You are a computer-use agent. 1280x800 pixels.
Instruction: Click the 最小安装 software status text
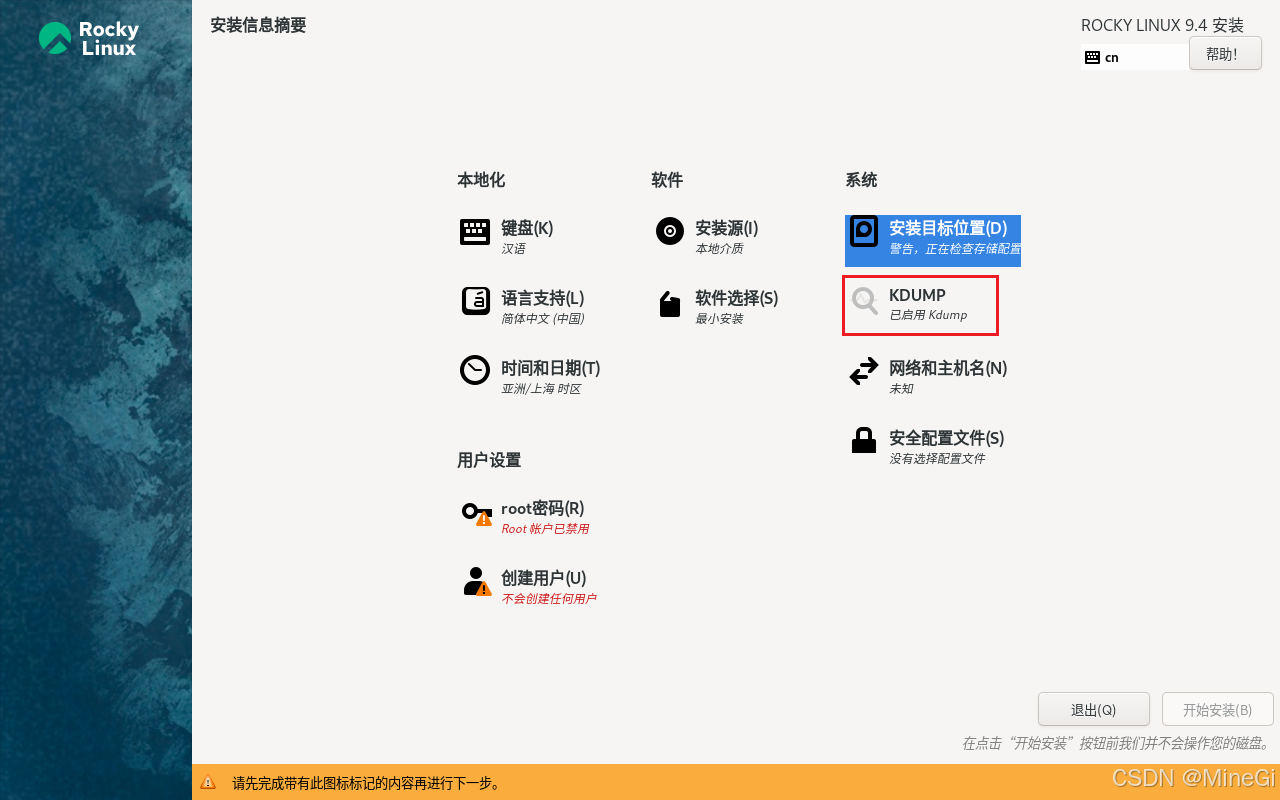[x=719, y=319]
